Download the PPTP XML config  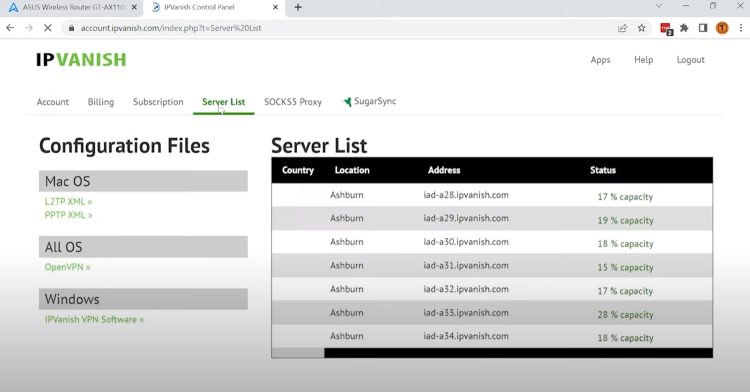point(68,215)
